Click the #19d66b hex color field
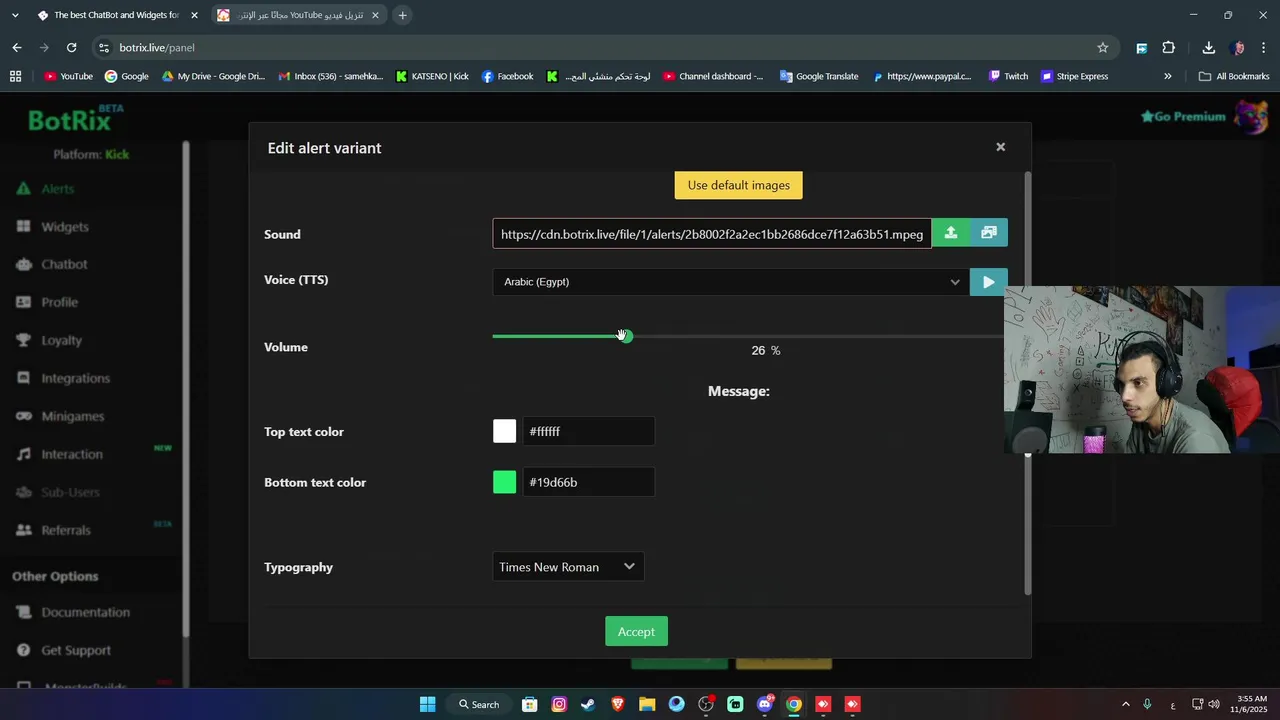 pyautogui.click(x=588, y=482)
